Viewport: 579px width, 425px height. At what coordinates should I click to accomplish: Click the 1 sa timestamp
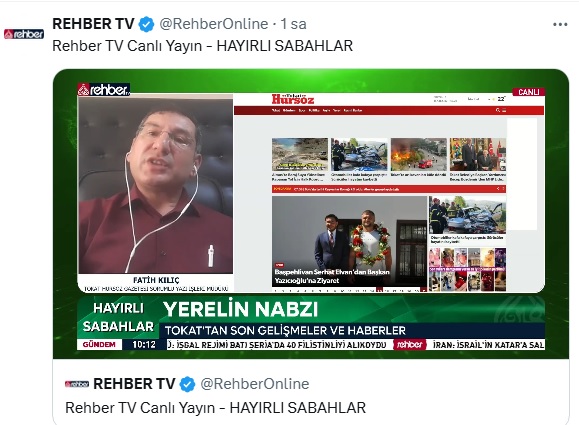[x=294, y=24]
